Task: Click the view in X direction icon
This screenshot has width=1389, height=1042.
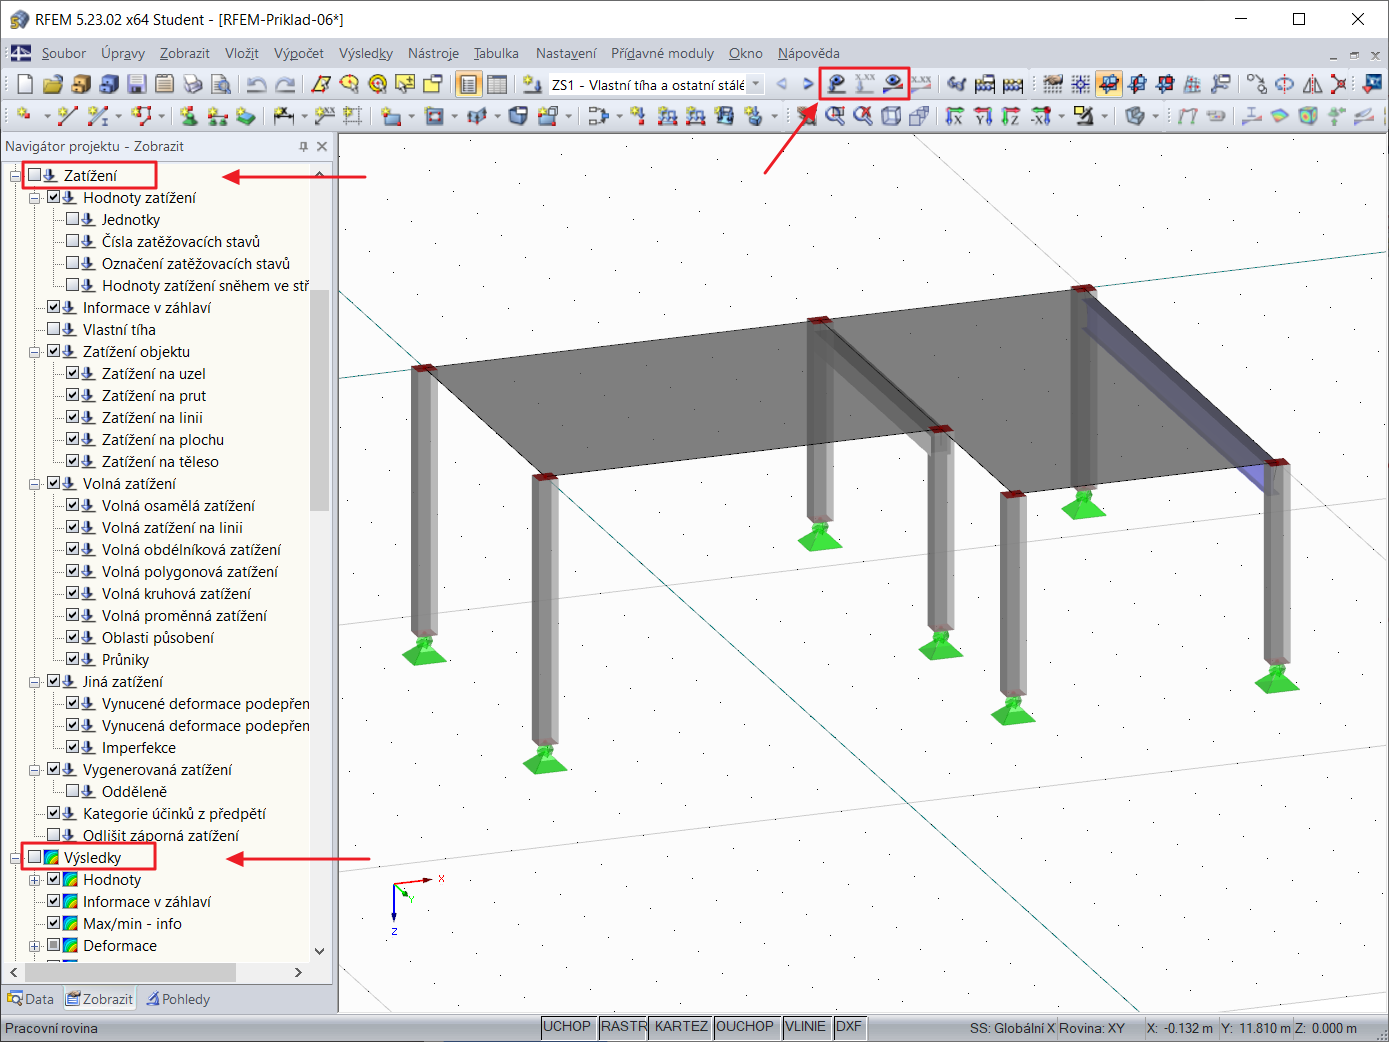Action: pos(955,117)
